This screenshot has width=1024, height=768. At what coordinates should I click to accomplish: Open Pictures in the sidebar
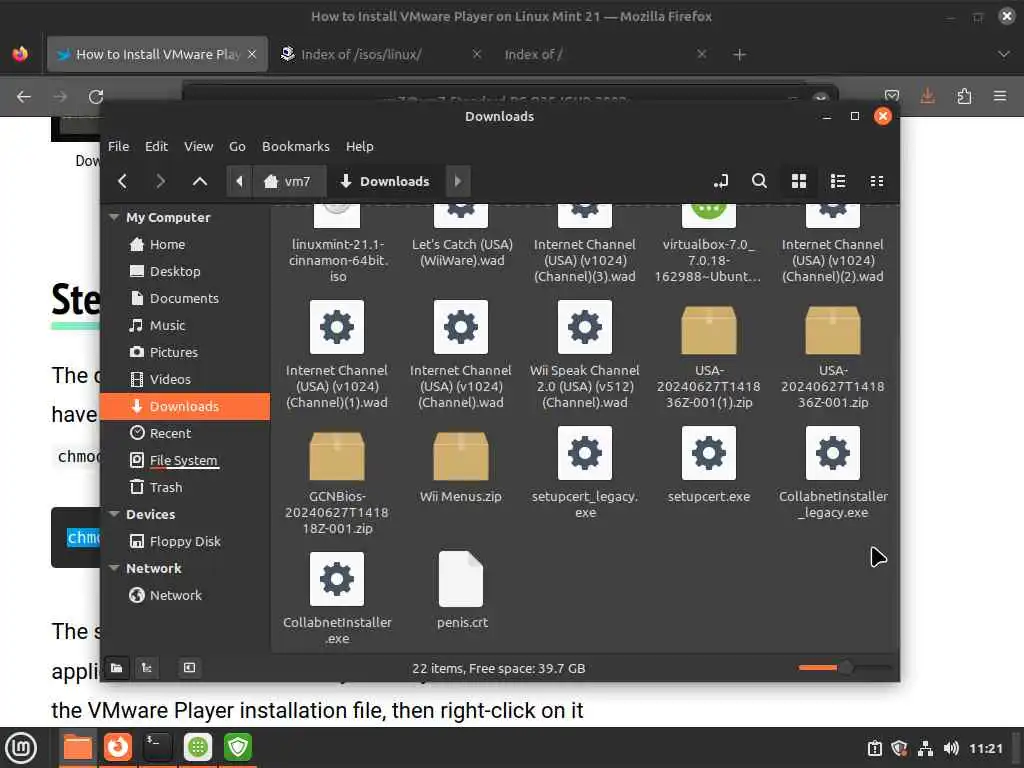tap(185, 352)
